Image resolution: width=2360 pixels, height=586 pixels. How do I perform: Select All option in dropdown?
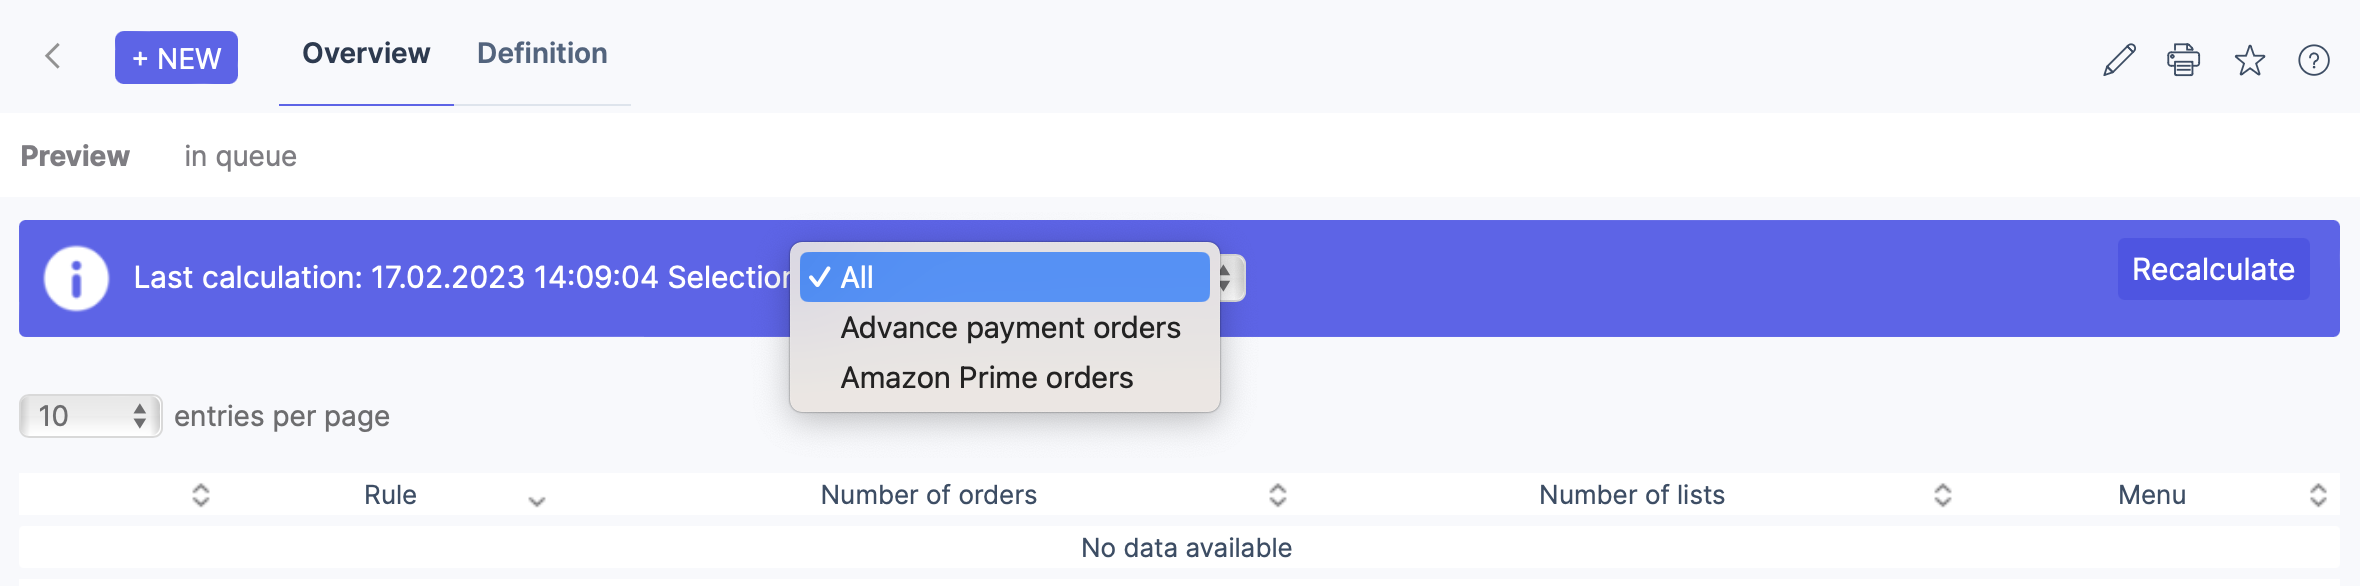click(x=1004, y=277)
